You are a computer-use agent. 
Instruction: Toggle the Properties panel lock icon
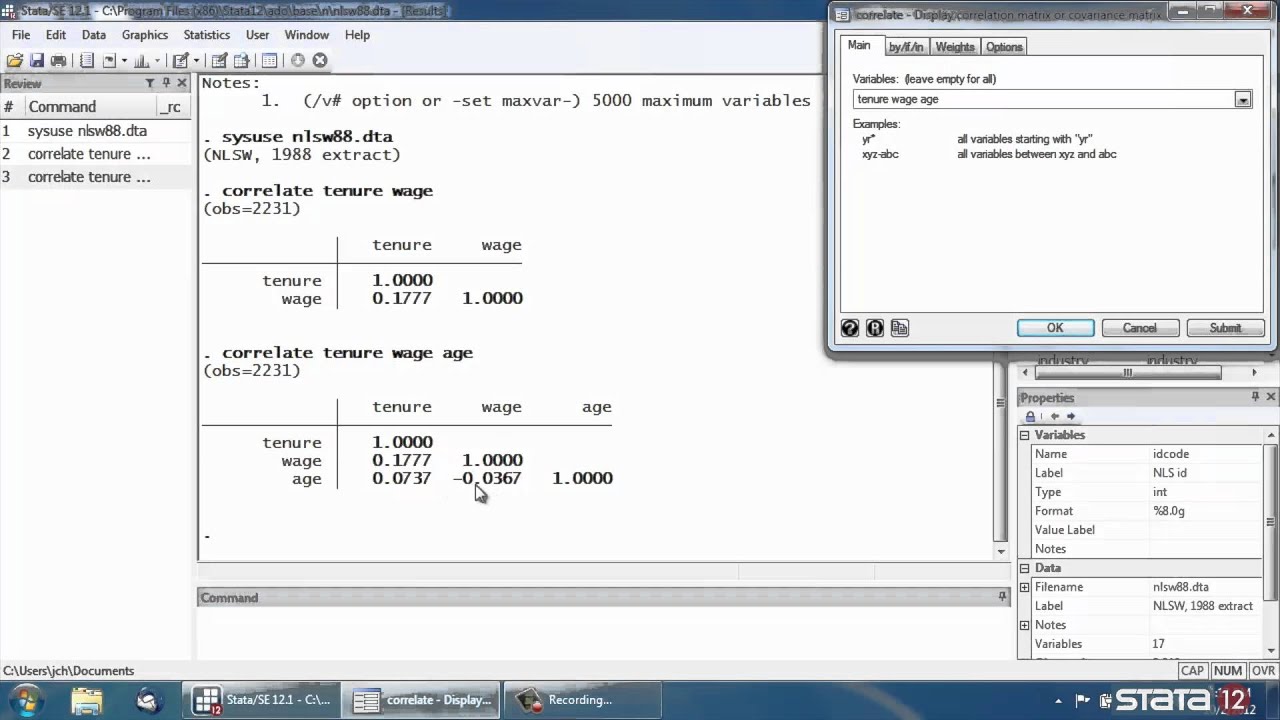click(1030, 416)
